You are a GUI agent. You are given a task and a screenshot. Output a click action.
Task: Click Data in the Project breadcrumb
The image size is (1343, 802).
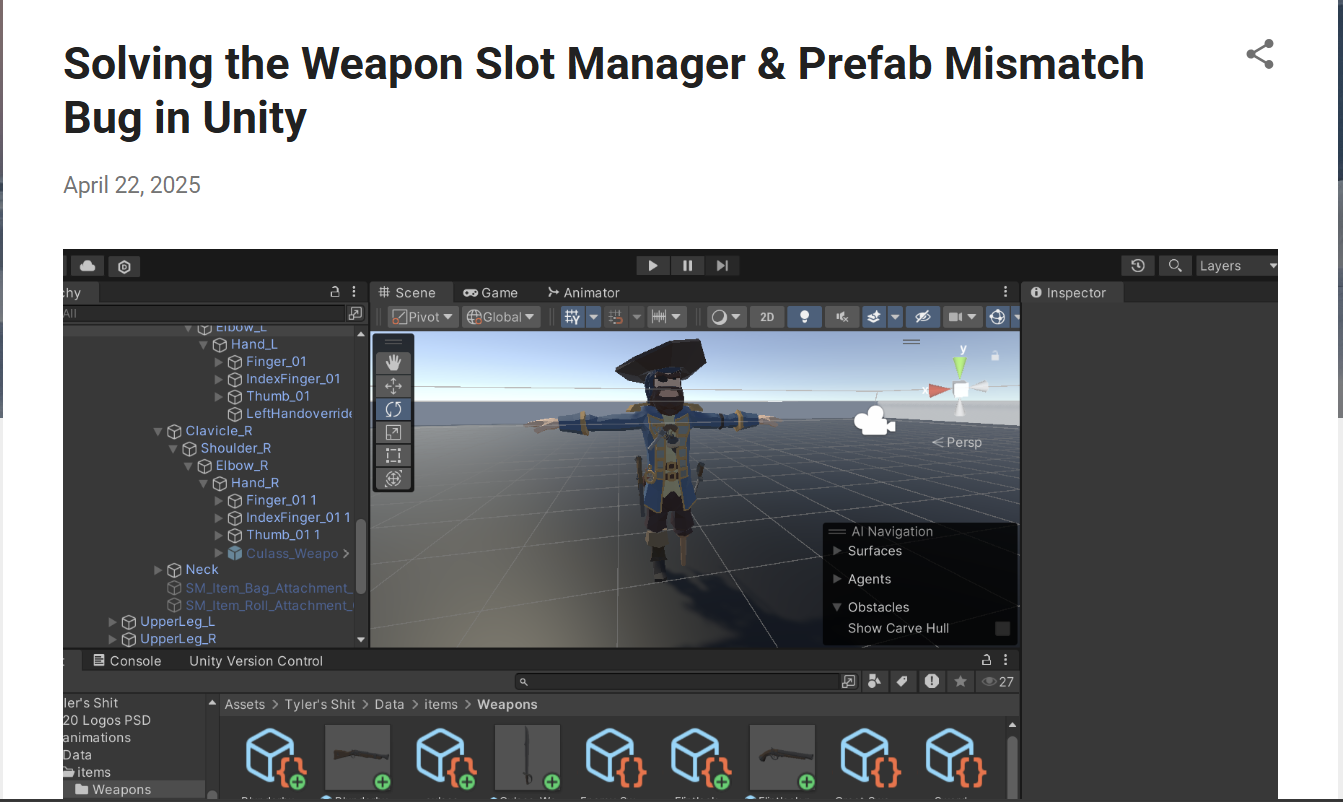point(390,705)
